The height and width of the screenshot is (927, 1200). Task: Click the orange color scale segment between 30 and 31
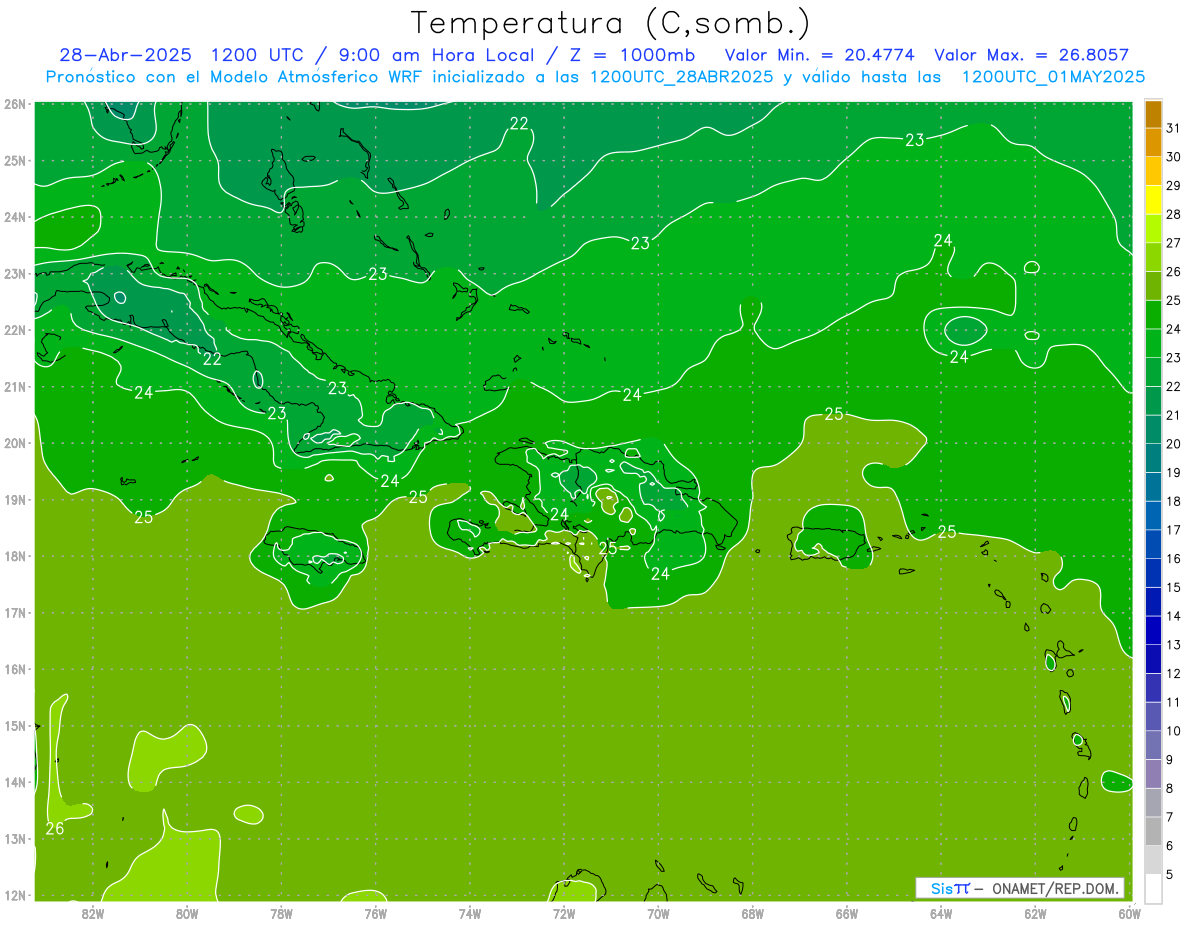(1153, 143)
